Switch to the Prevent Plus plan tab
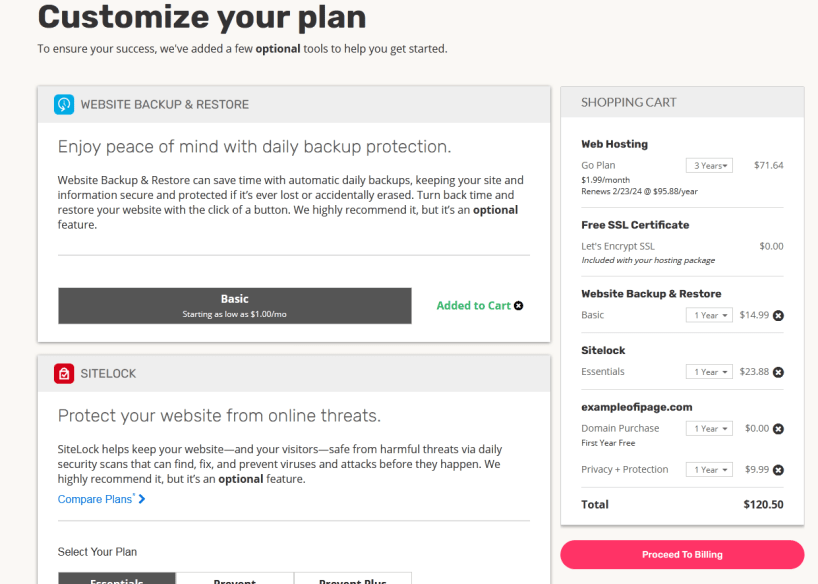The width and height of the screenshot is (818, 584). tap(353, 579)
